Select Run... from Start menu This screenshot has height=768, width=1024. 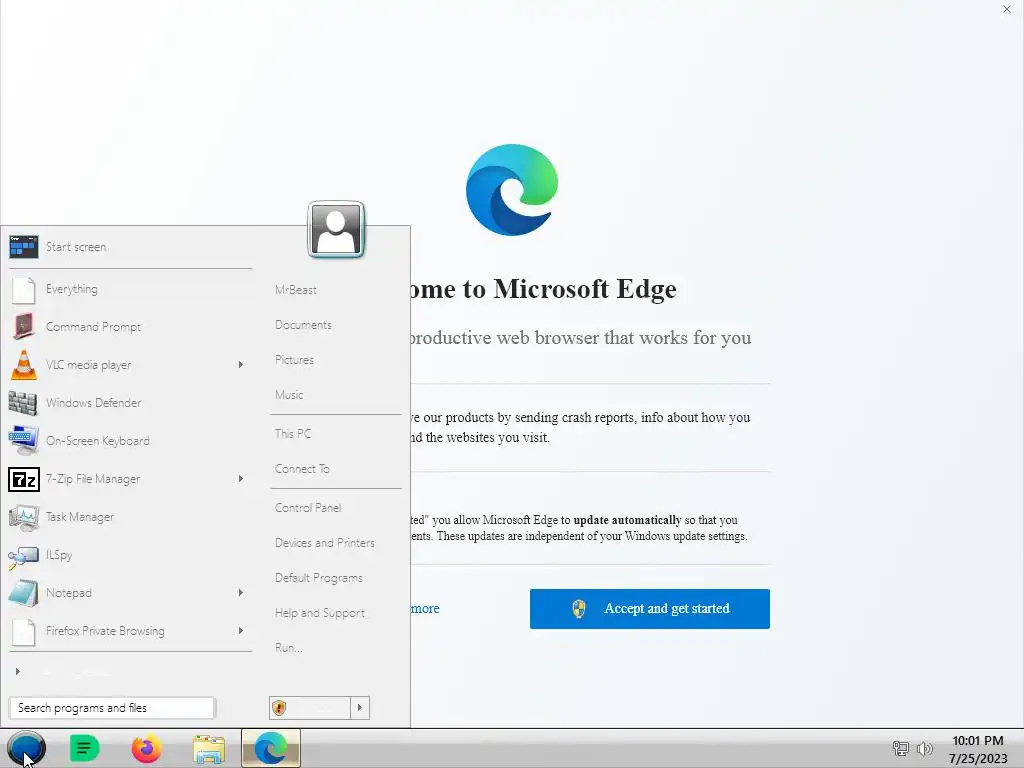(288, 648)
